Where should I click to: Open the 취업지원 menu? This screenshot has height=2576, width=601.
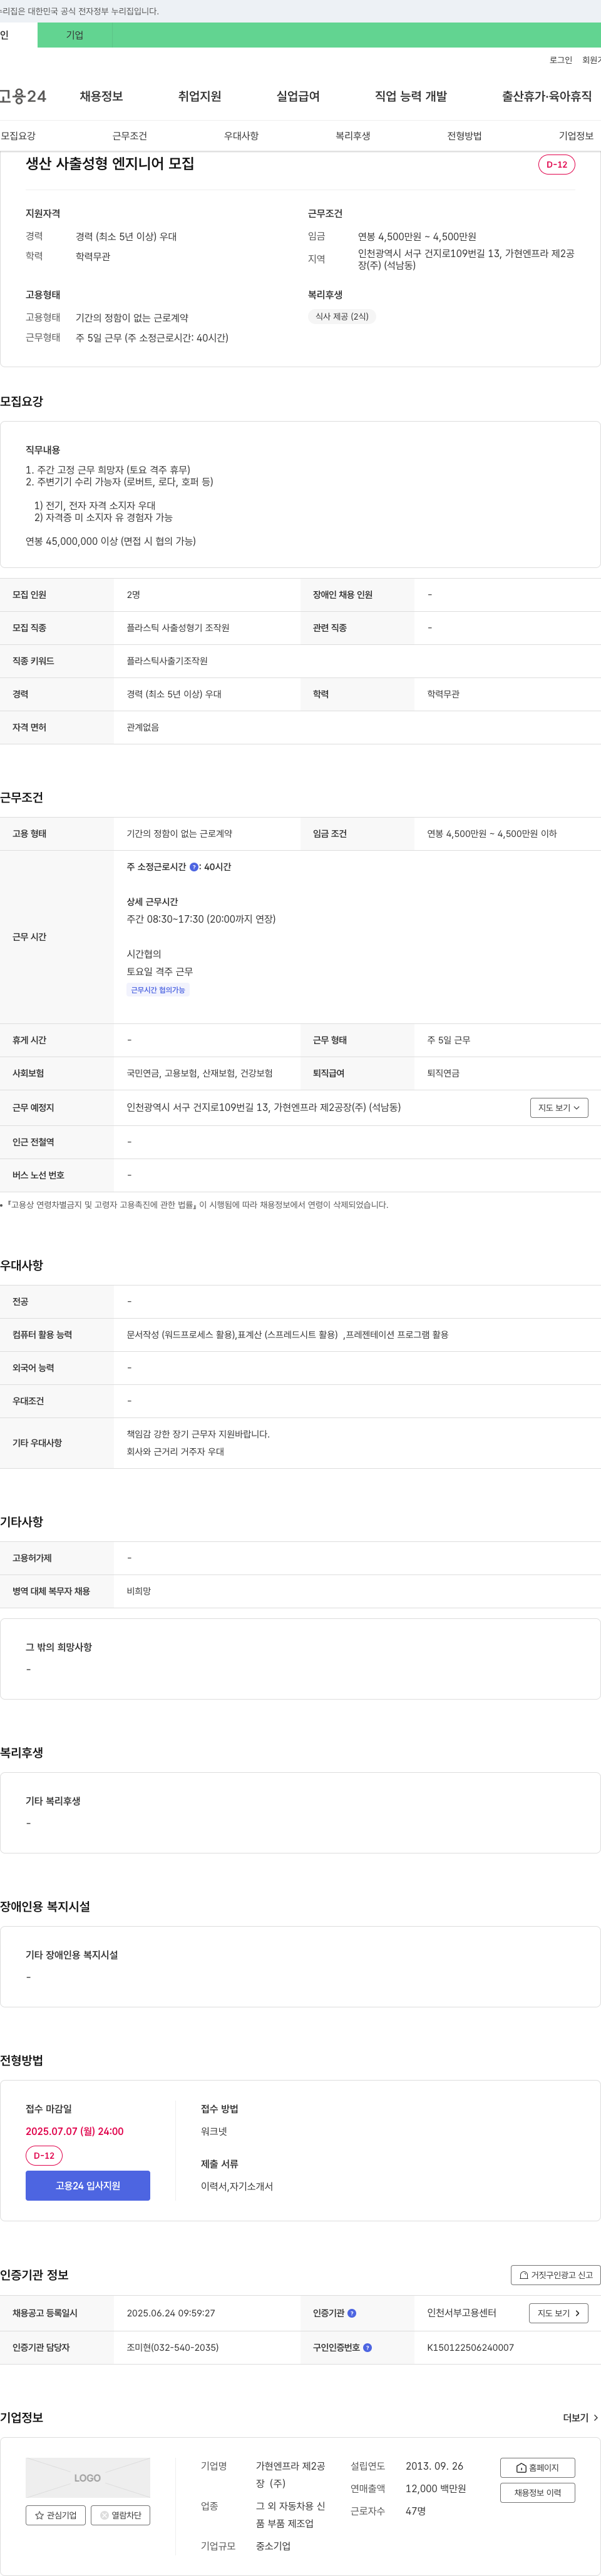[x=199, y=96]
